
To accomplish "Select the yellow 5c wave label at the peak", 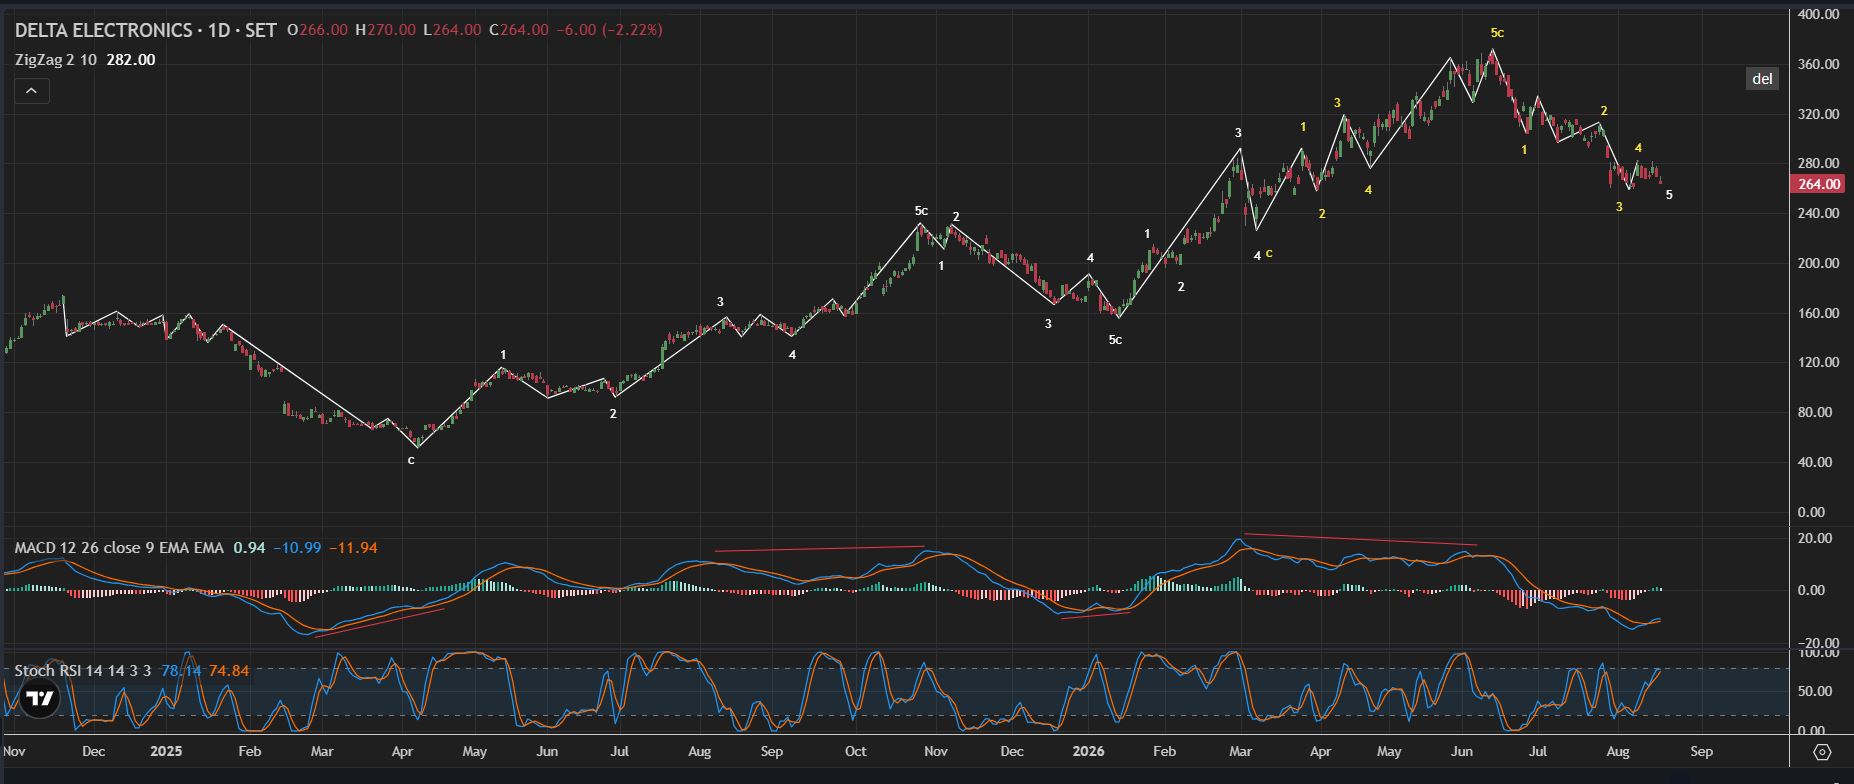I will [x=1497, y=33].
